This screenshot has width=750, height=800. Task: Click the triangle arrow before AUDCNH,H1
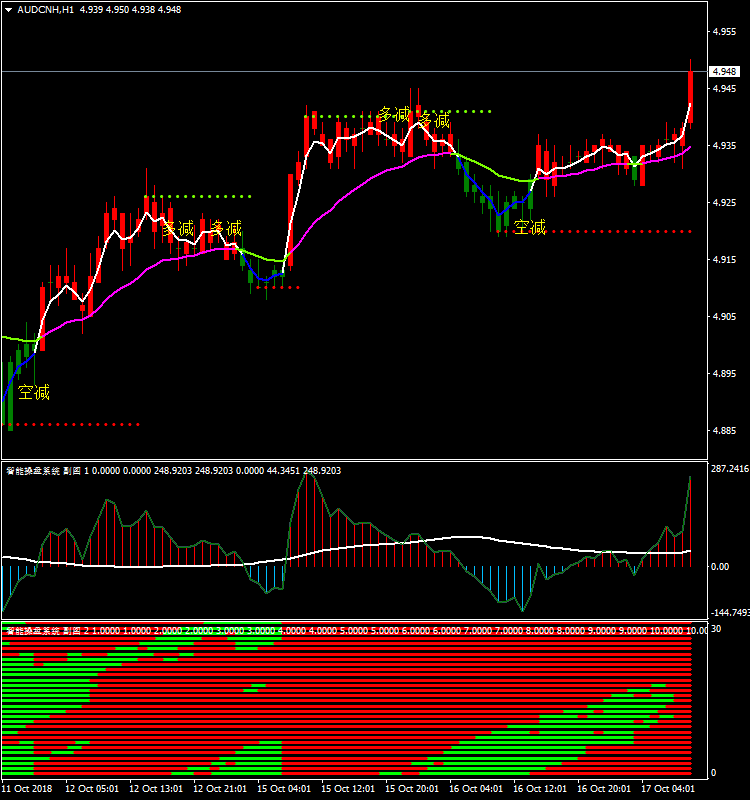point(9,9)
